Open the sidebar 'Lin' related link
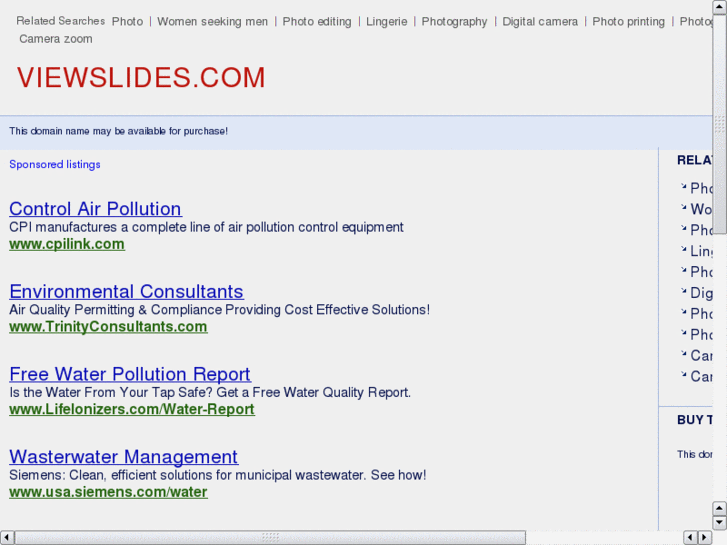This screenshot has height=545, width=727. pos(701,251)
